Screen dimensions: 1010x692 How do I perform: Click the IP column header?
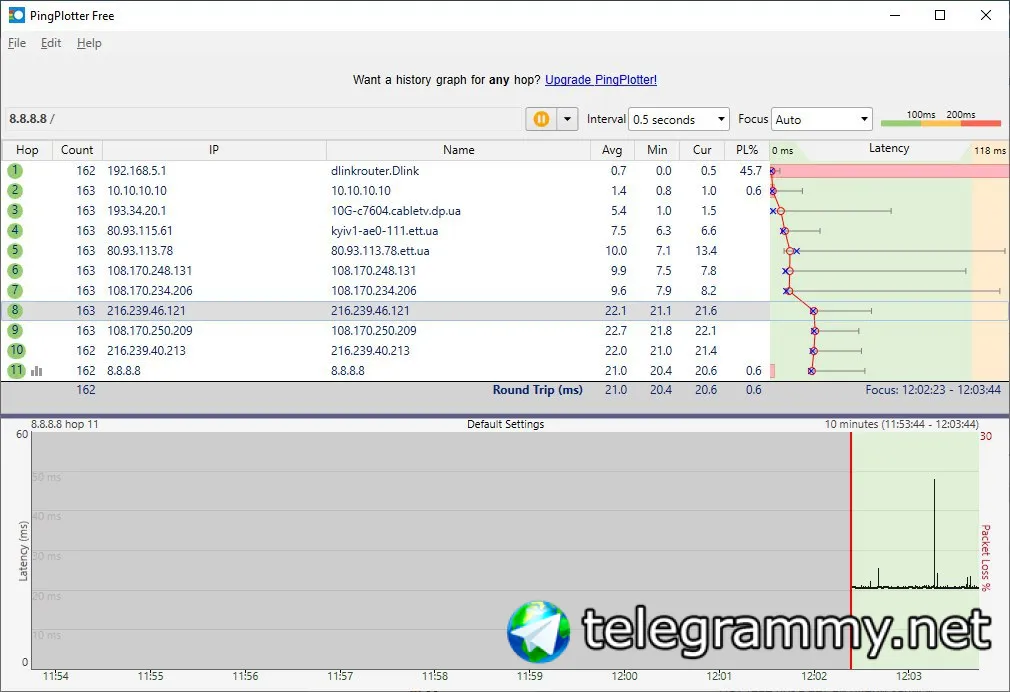coord(214,150)
